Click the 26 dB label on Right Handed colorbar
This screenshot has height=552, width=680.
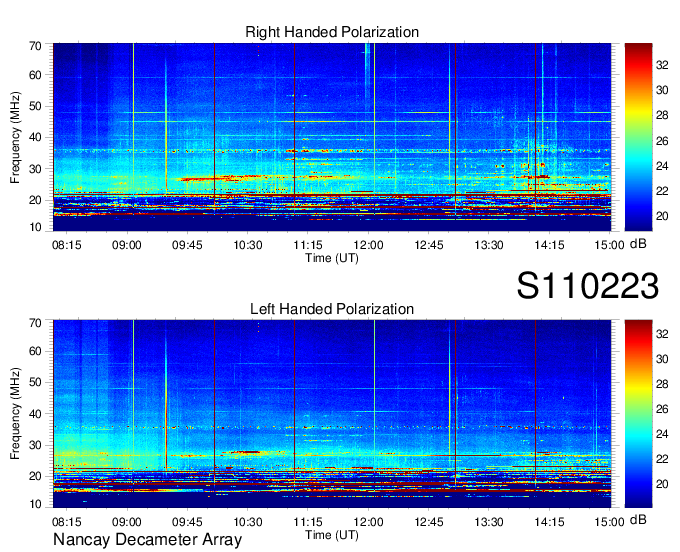[662, 140]
